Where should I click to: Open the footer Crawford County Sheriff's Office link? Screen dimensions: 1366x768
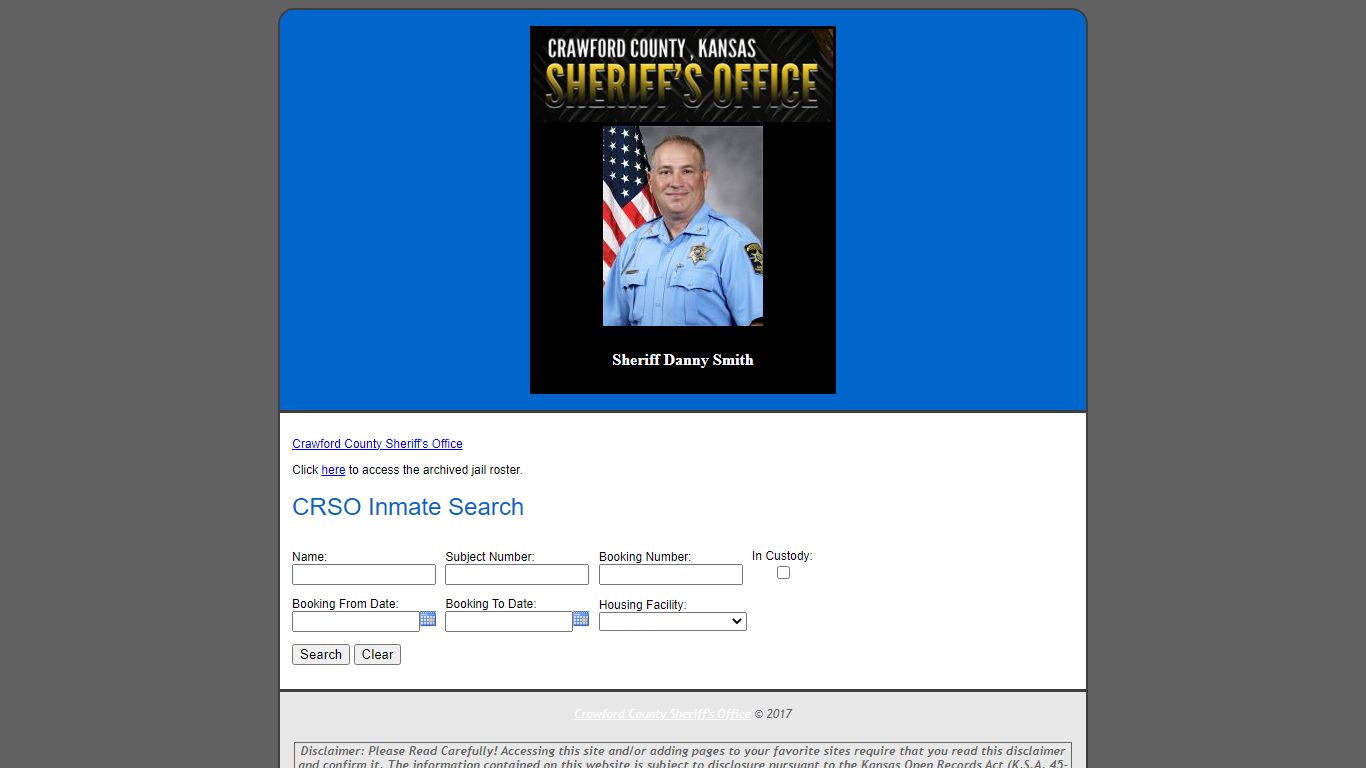662,714
